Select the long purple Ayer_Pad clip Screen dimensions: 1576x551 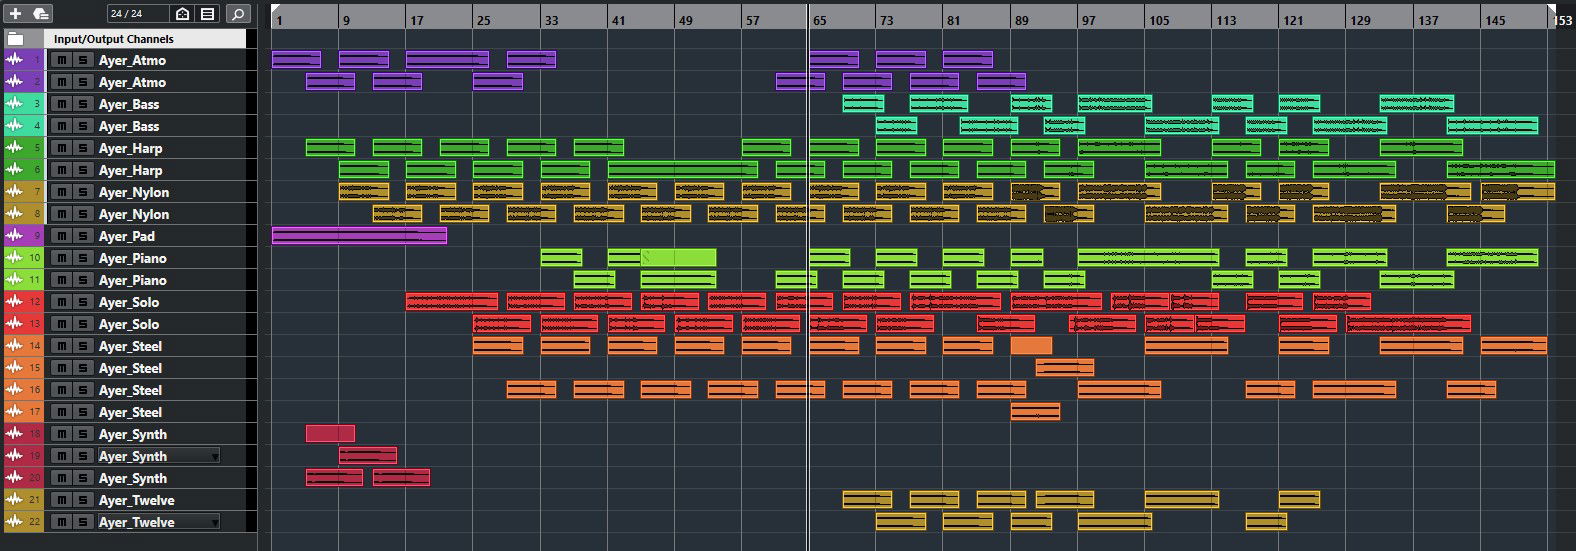(359, 236)
